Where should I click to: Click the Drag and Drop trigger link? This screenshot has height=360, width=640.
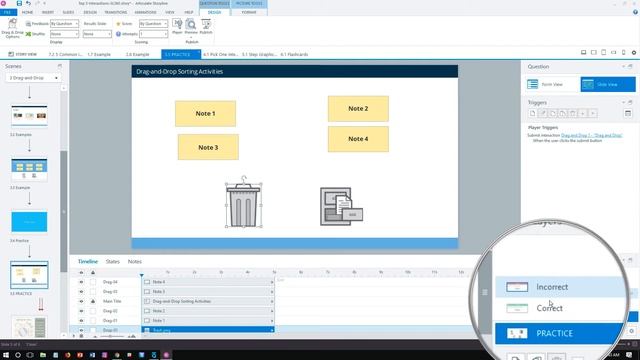click(591, 135)
